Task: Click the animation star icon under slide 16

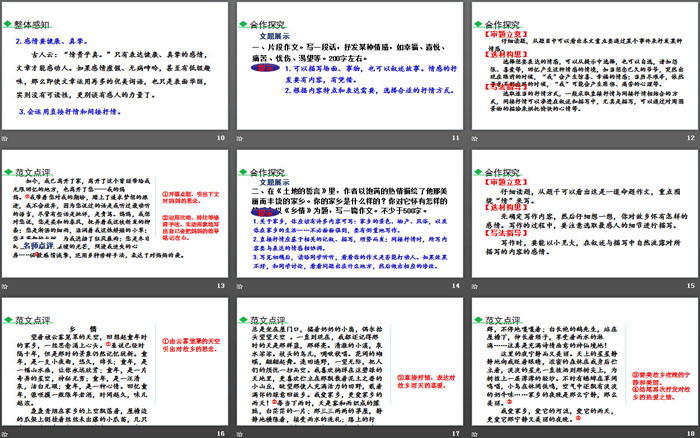Action: point(5,434)
